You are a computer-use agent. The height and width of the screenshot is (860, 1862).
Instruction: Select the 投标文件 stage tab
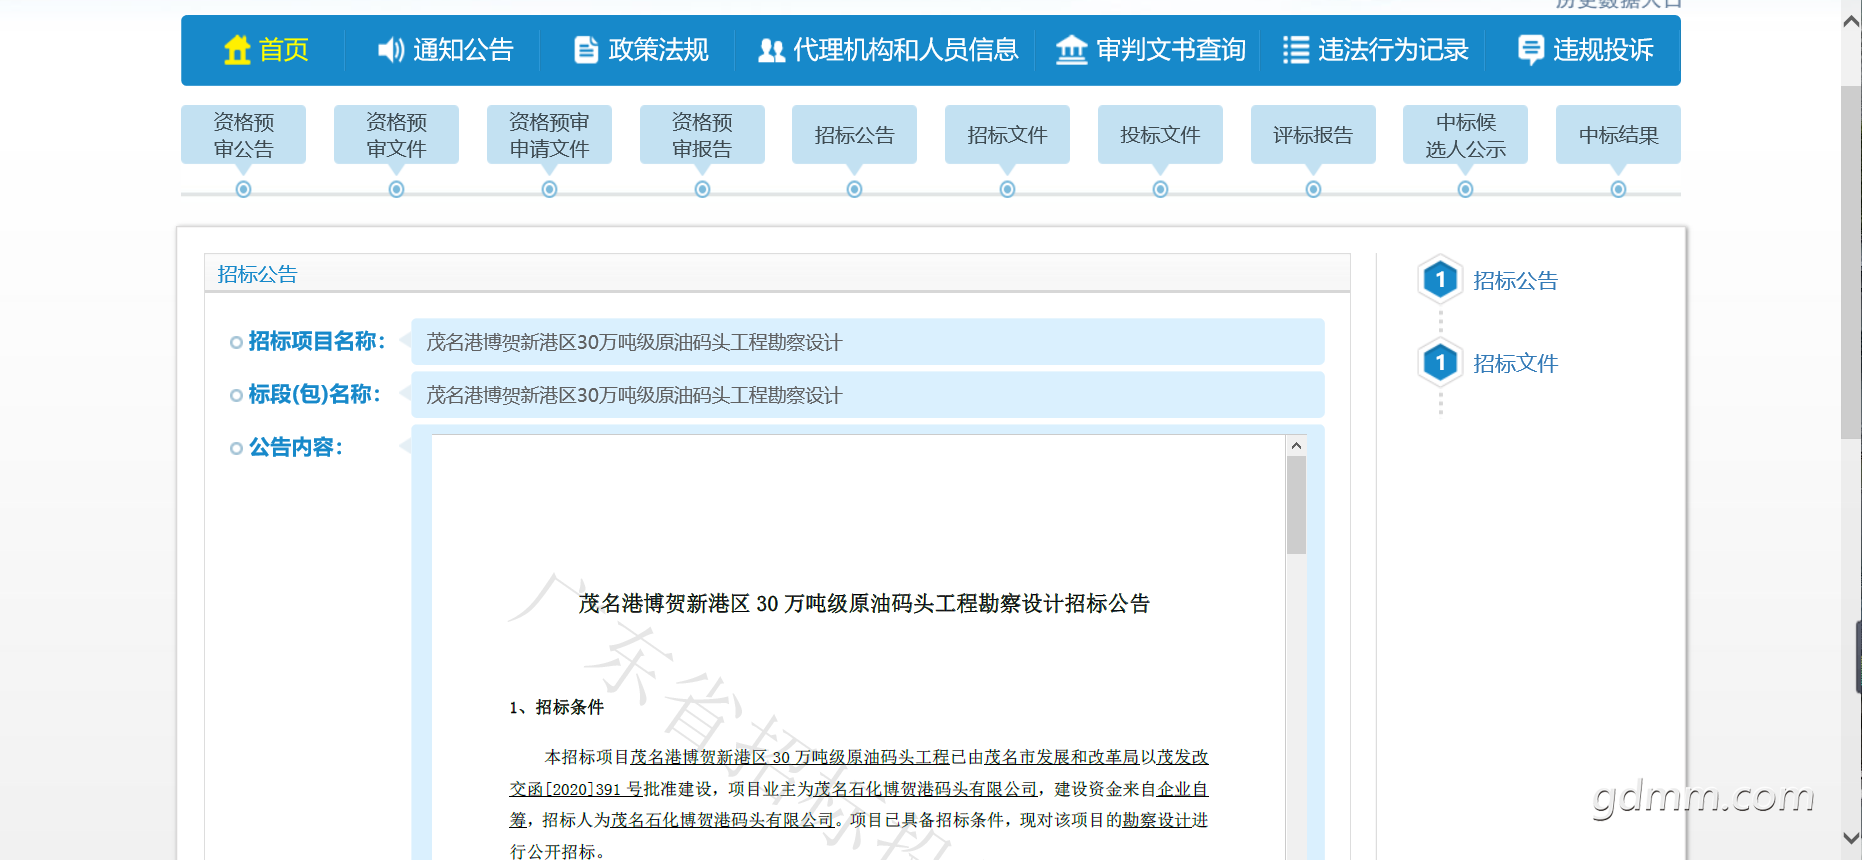tap(1160, 135)
